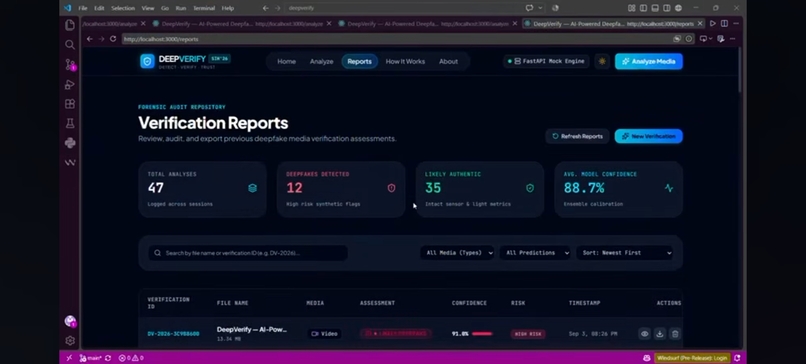Click the Deepfakes Detected shield icon
This screenshot has height=364, width=806.
(391, 188)
